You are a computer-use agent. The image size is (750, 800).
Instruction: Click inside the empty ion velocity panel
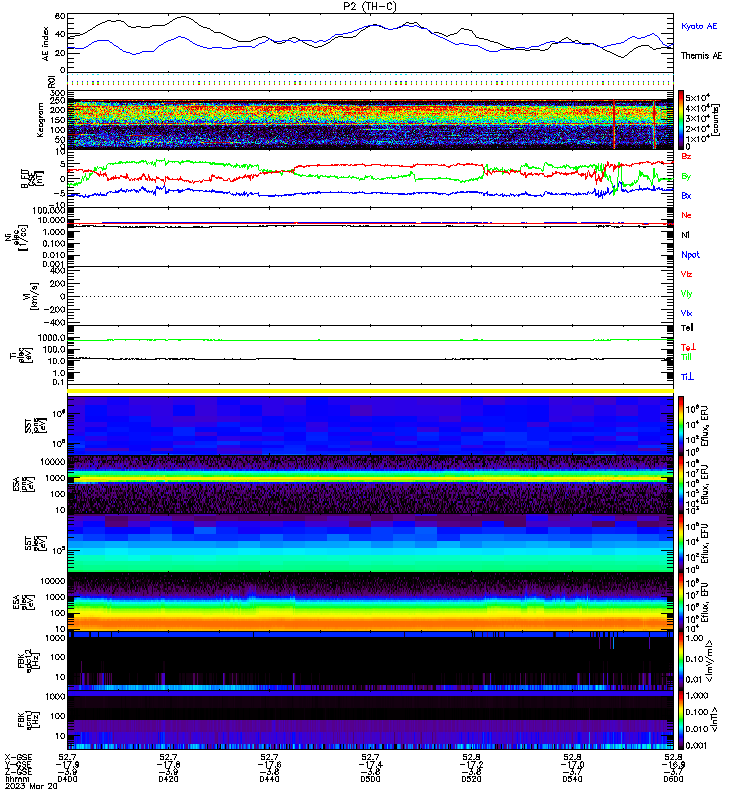370,296
